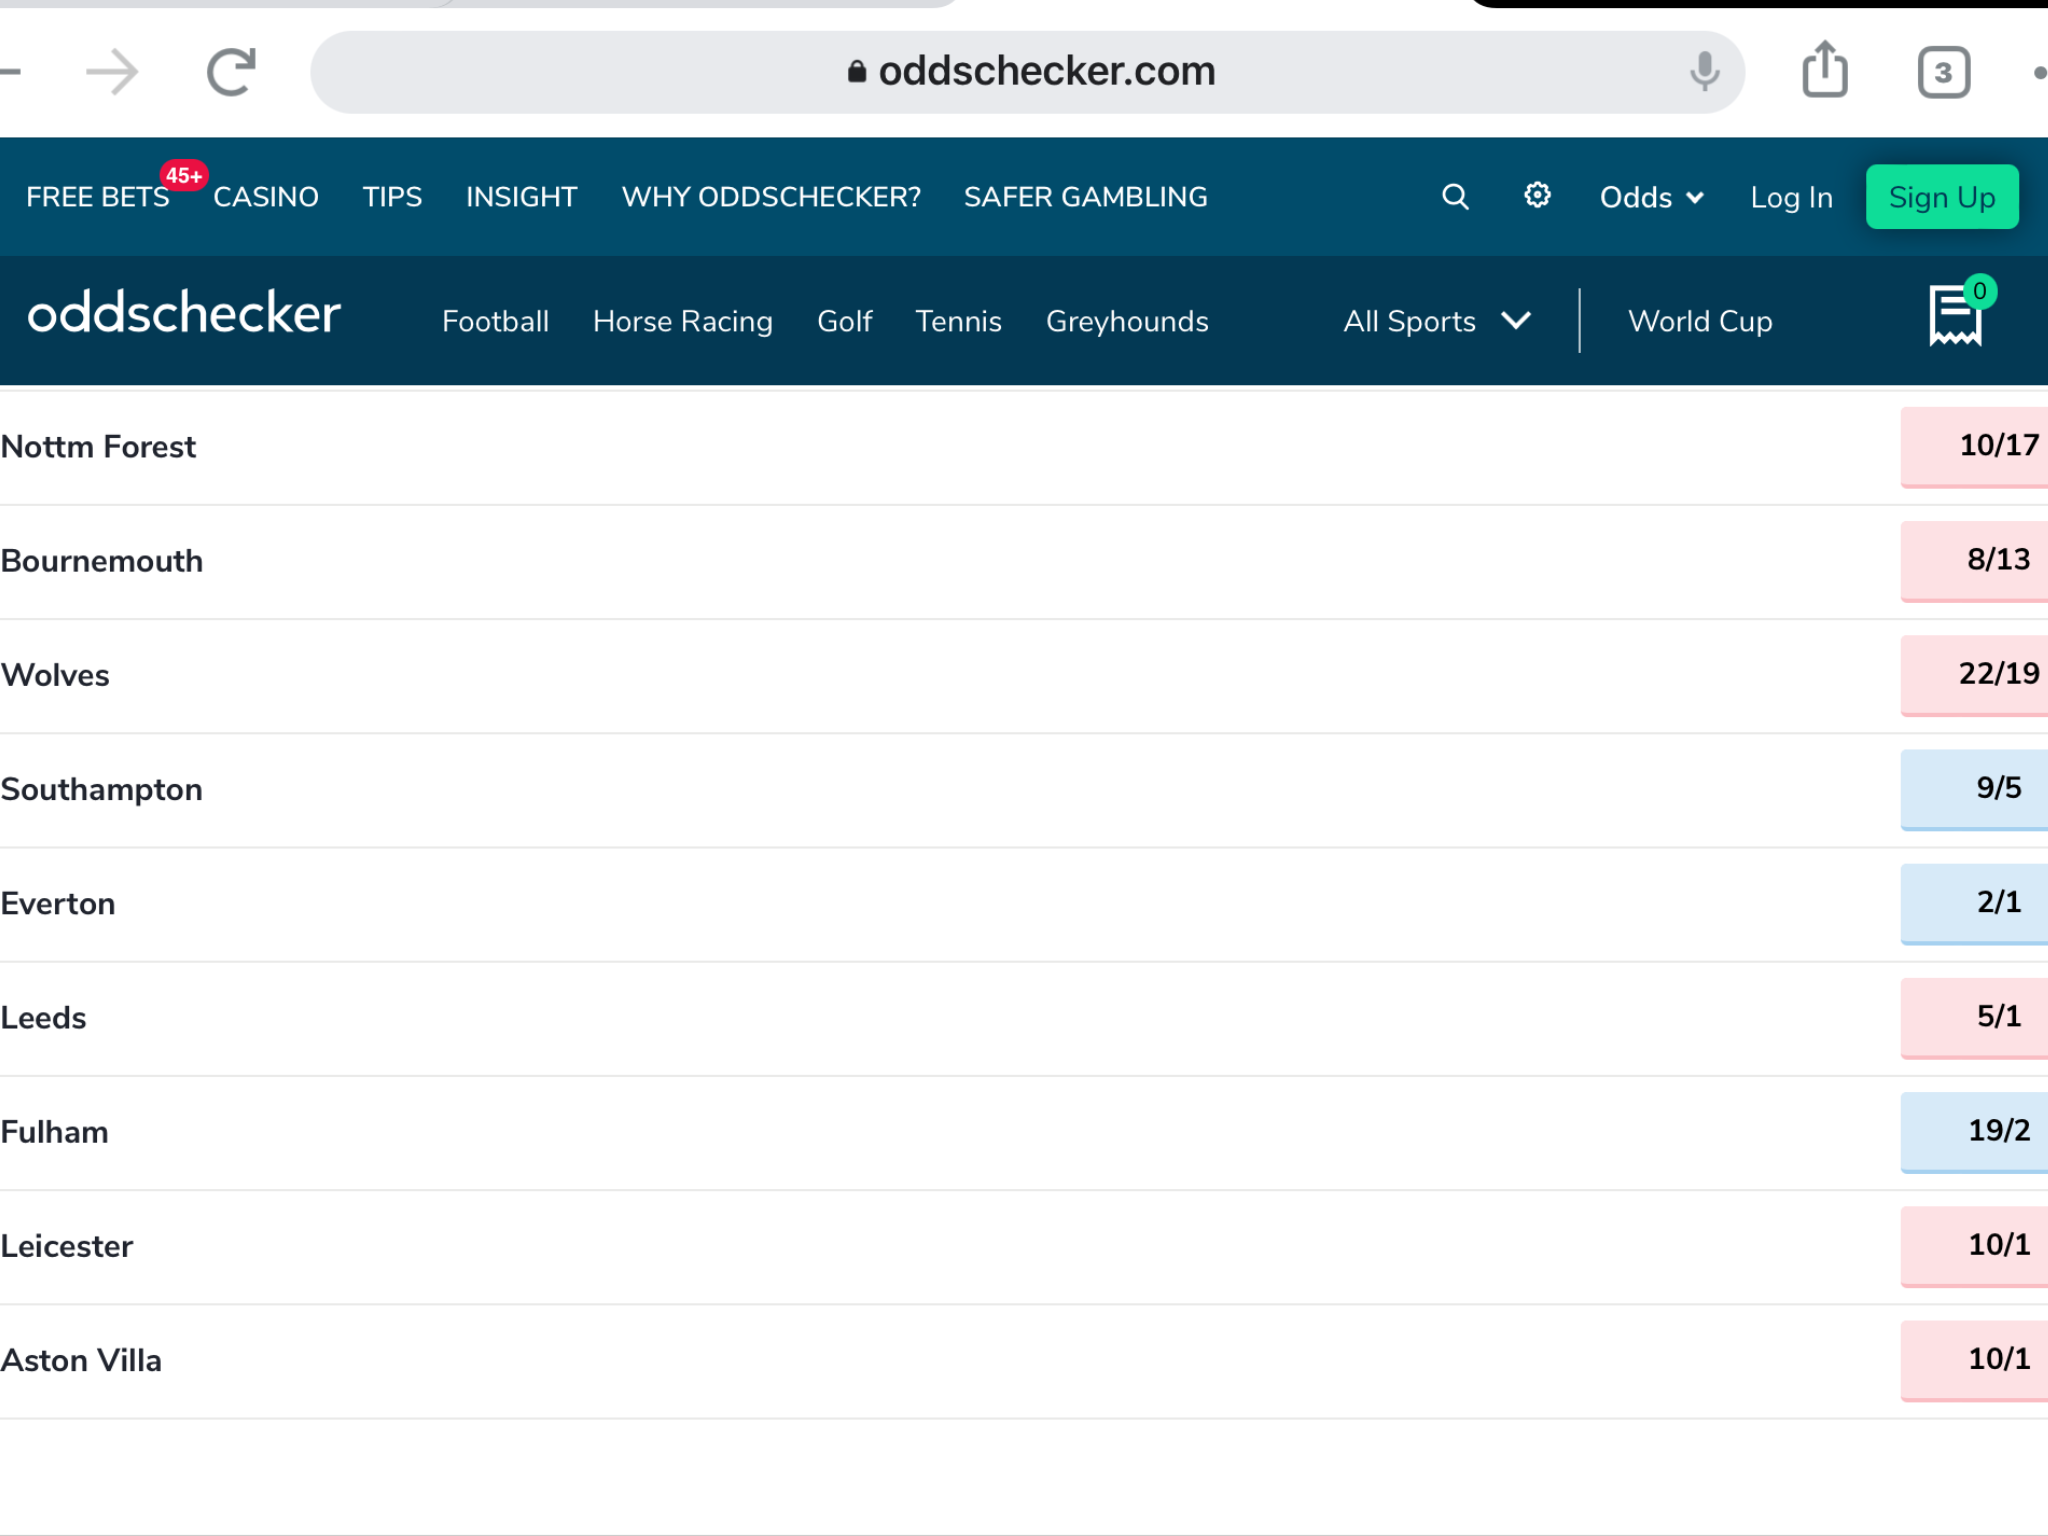Click the Leeds team name
The image size is (2048, 1536).
(43, 1017)
